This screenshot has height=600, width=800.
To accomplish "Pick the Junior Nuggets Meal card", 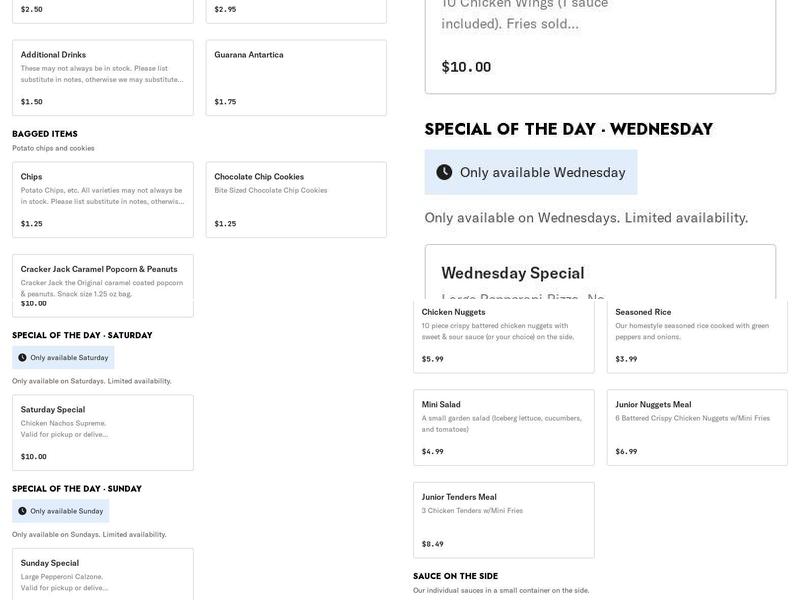I will tap(697, 428).
